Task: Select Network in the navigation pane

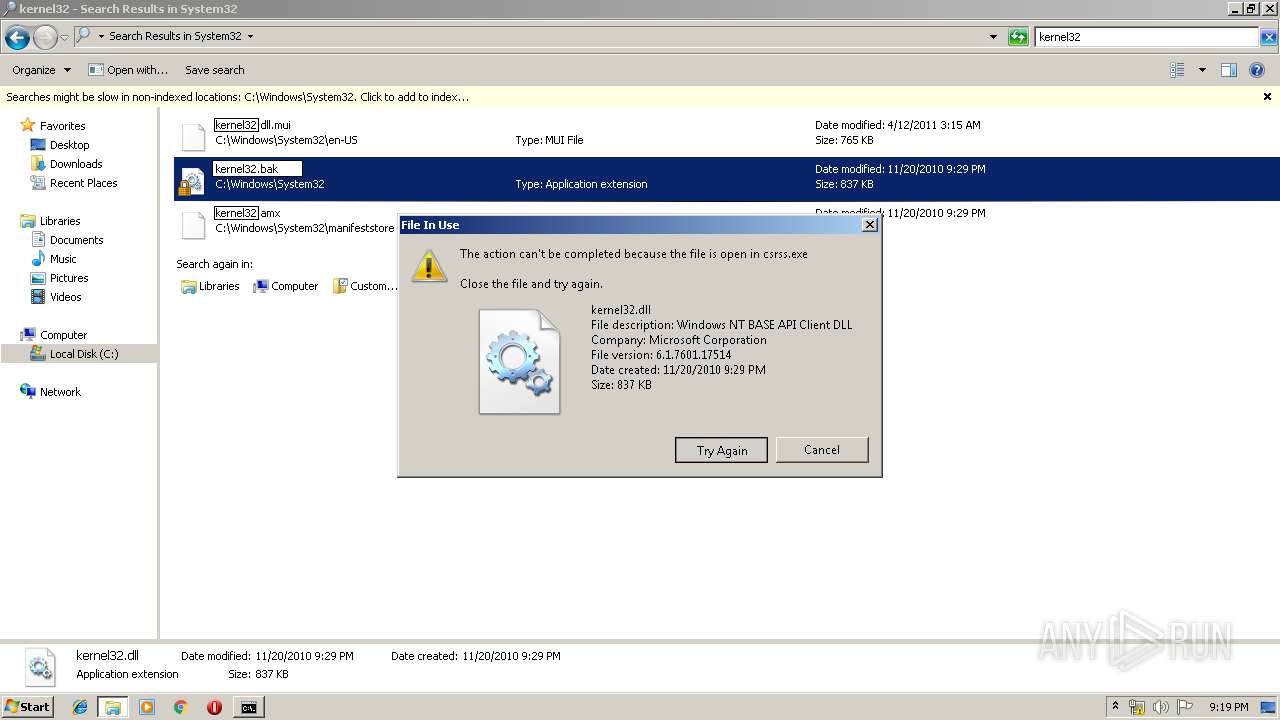Action: point(60,392)
